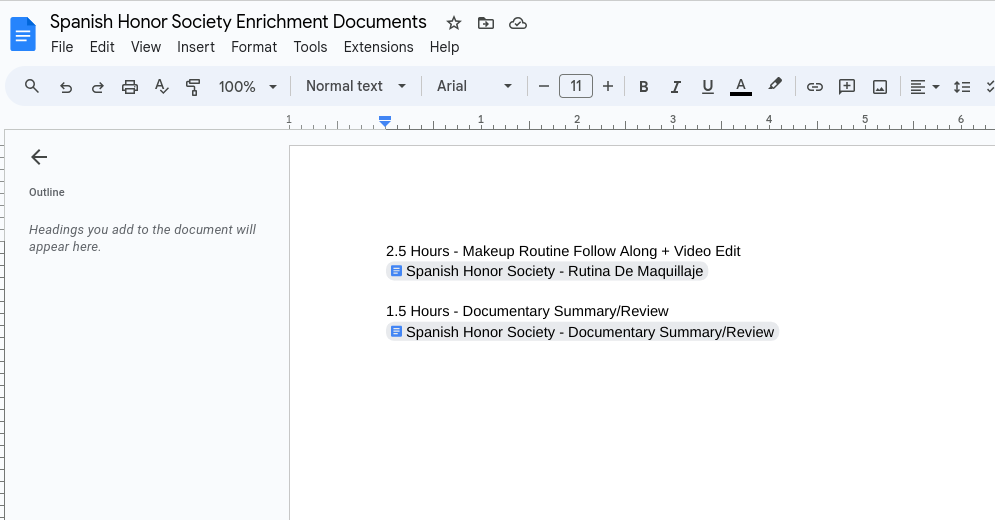Screen dimensions: 995x520
Task: Click the redo arrow icon
Action: pyautogui.click(x=98, y=87)
